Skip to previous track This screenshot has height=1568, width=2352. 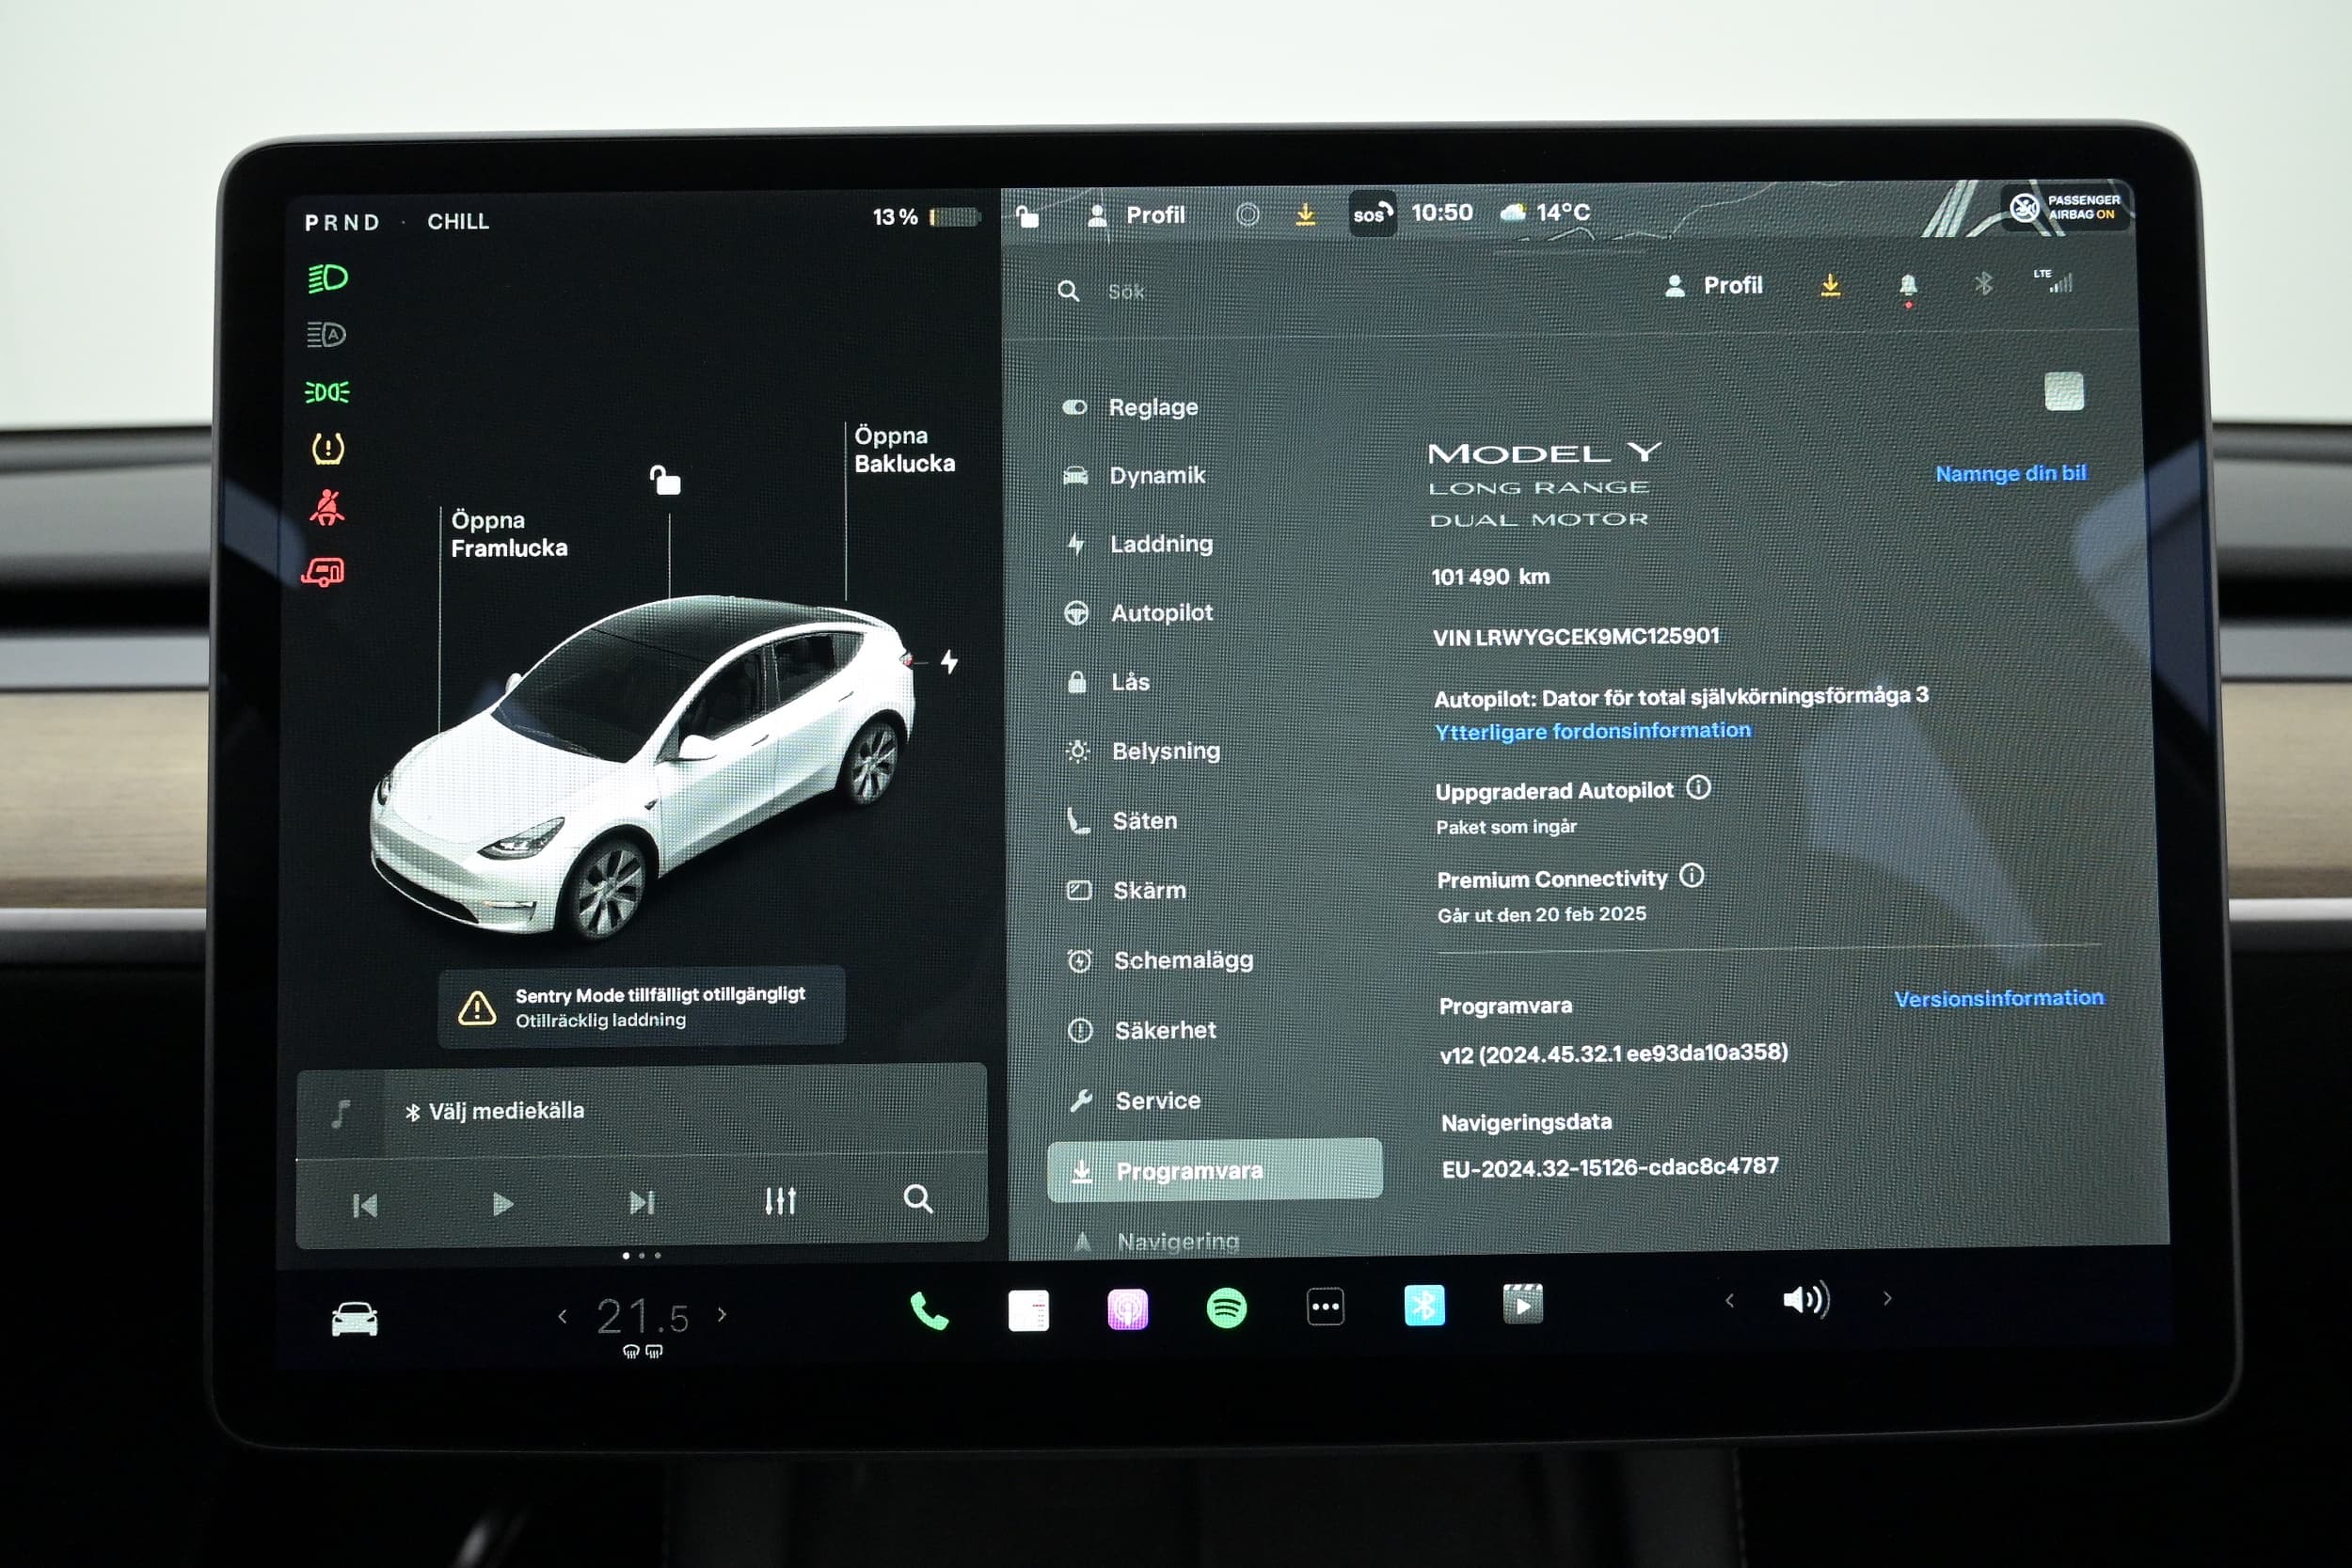coord(365,1205)
